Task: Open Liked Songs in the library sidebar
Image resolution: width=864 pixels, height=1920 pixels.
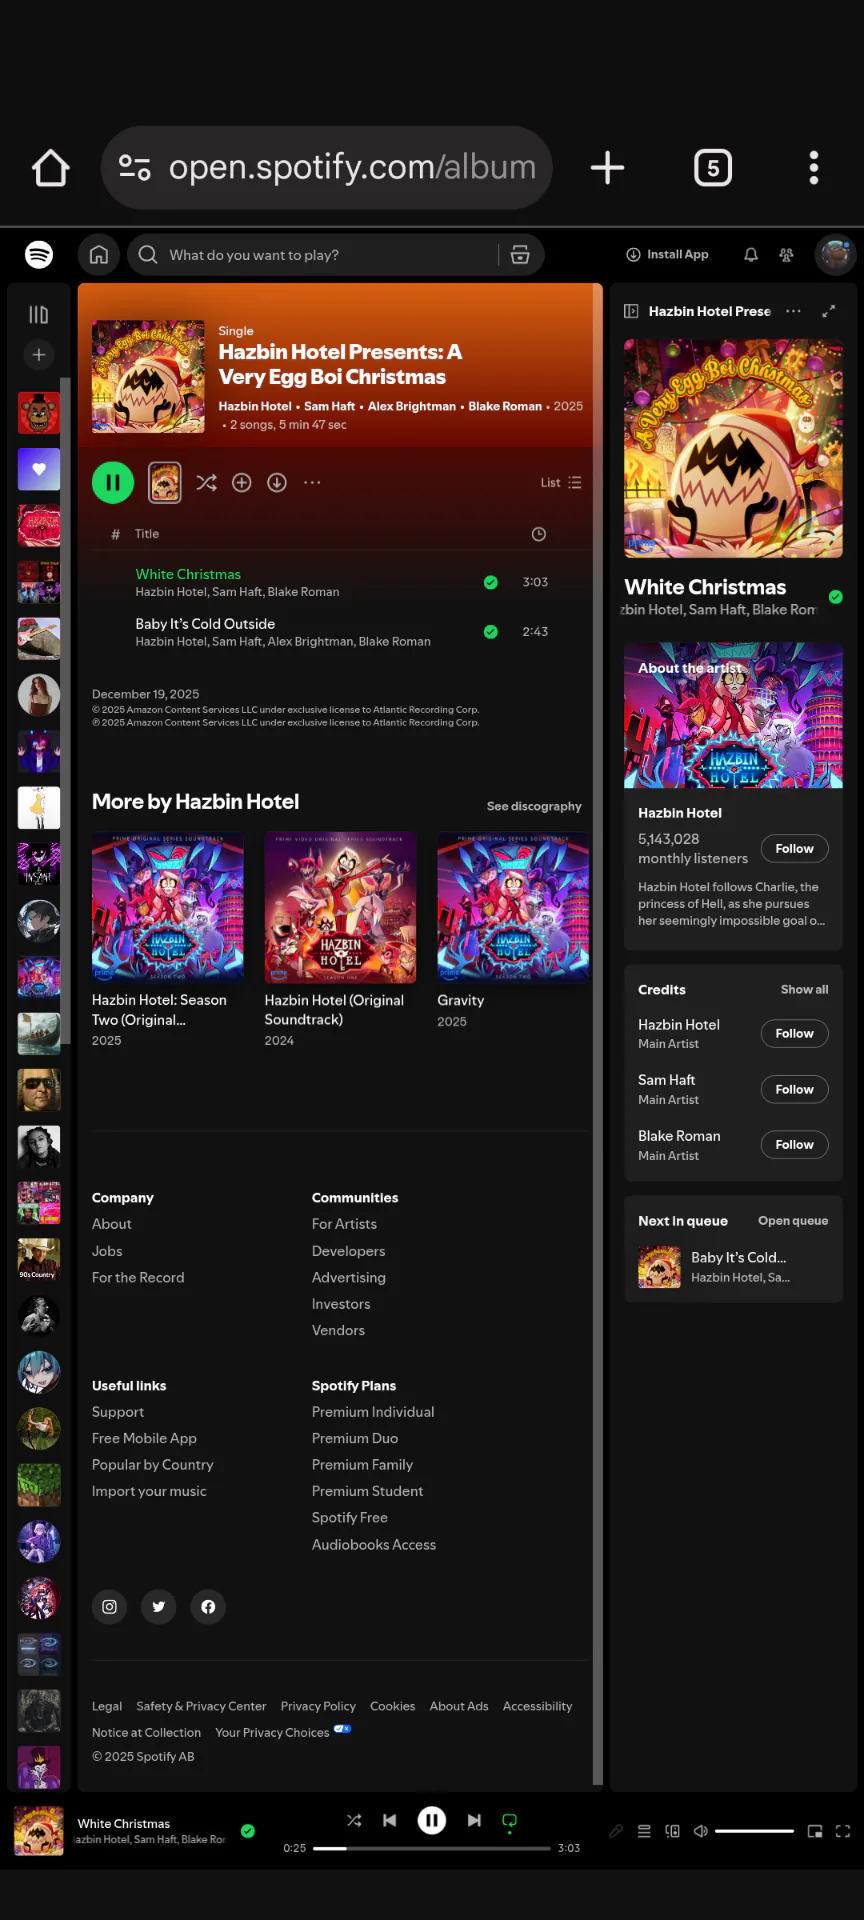Action: coord(39,469)
